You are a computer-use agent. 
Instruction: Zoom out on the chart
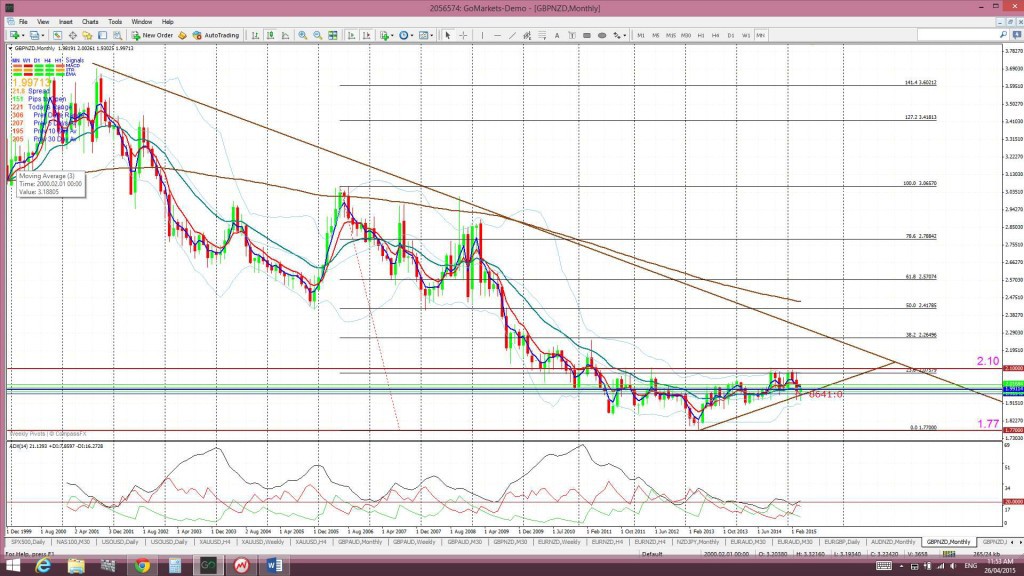pos(317,35)
